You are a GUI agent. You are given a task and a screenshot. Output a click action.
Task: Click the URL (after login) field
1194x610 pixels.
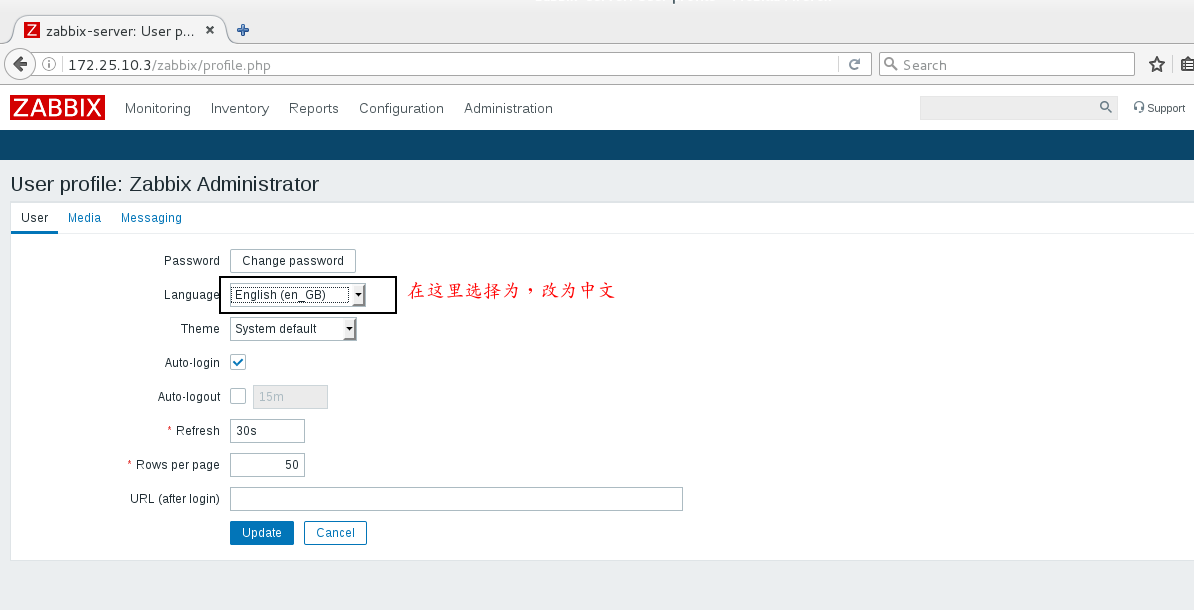pos(456,499)
